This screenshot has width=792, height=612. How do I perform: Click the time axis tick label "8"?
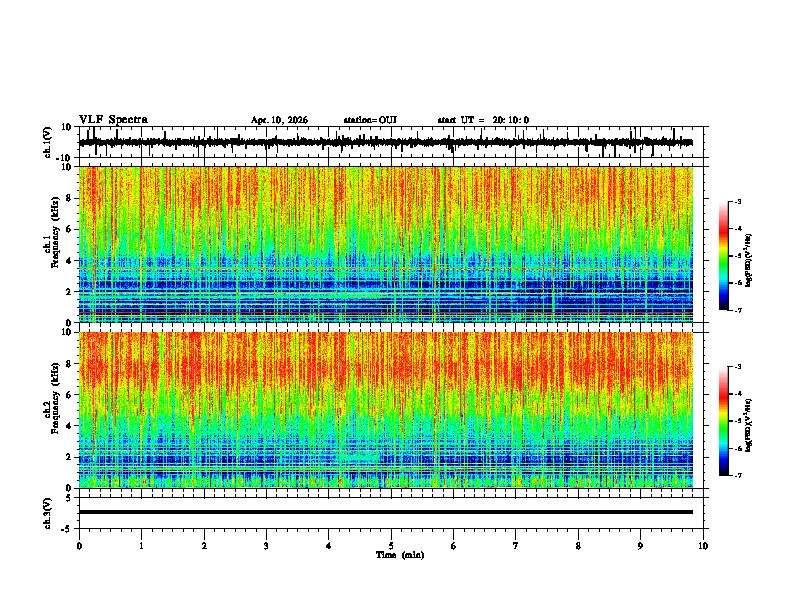(578, 546)
